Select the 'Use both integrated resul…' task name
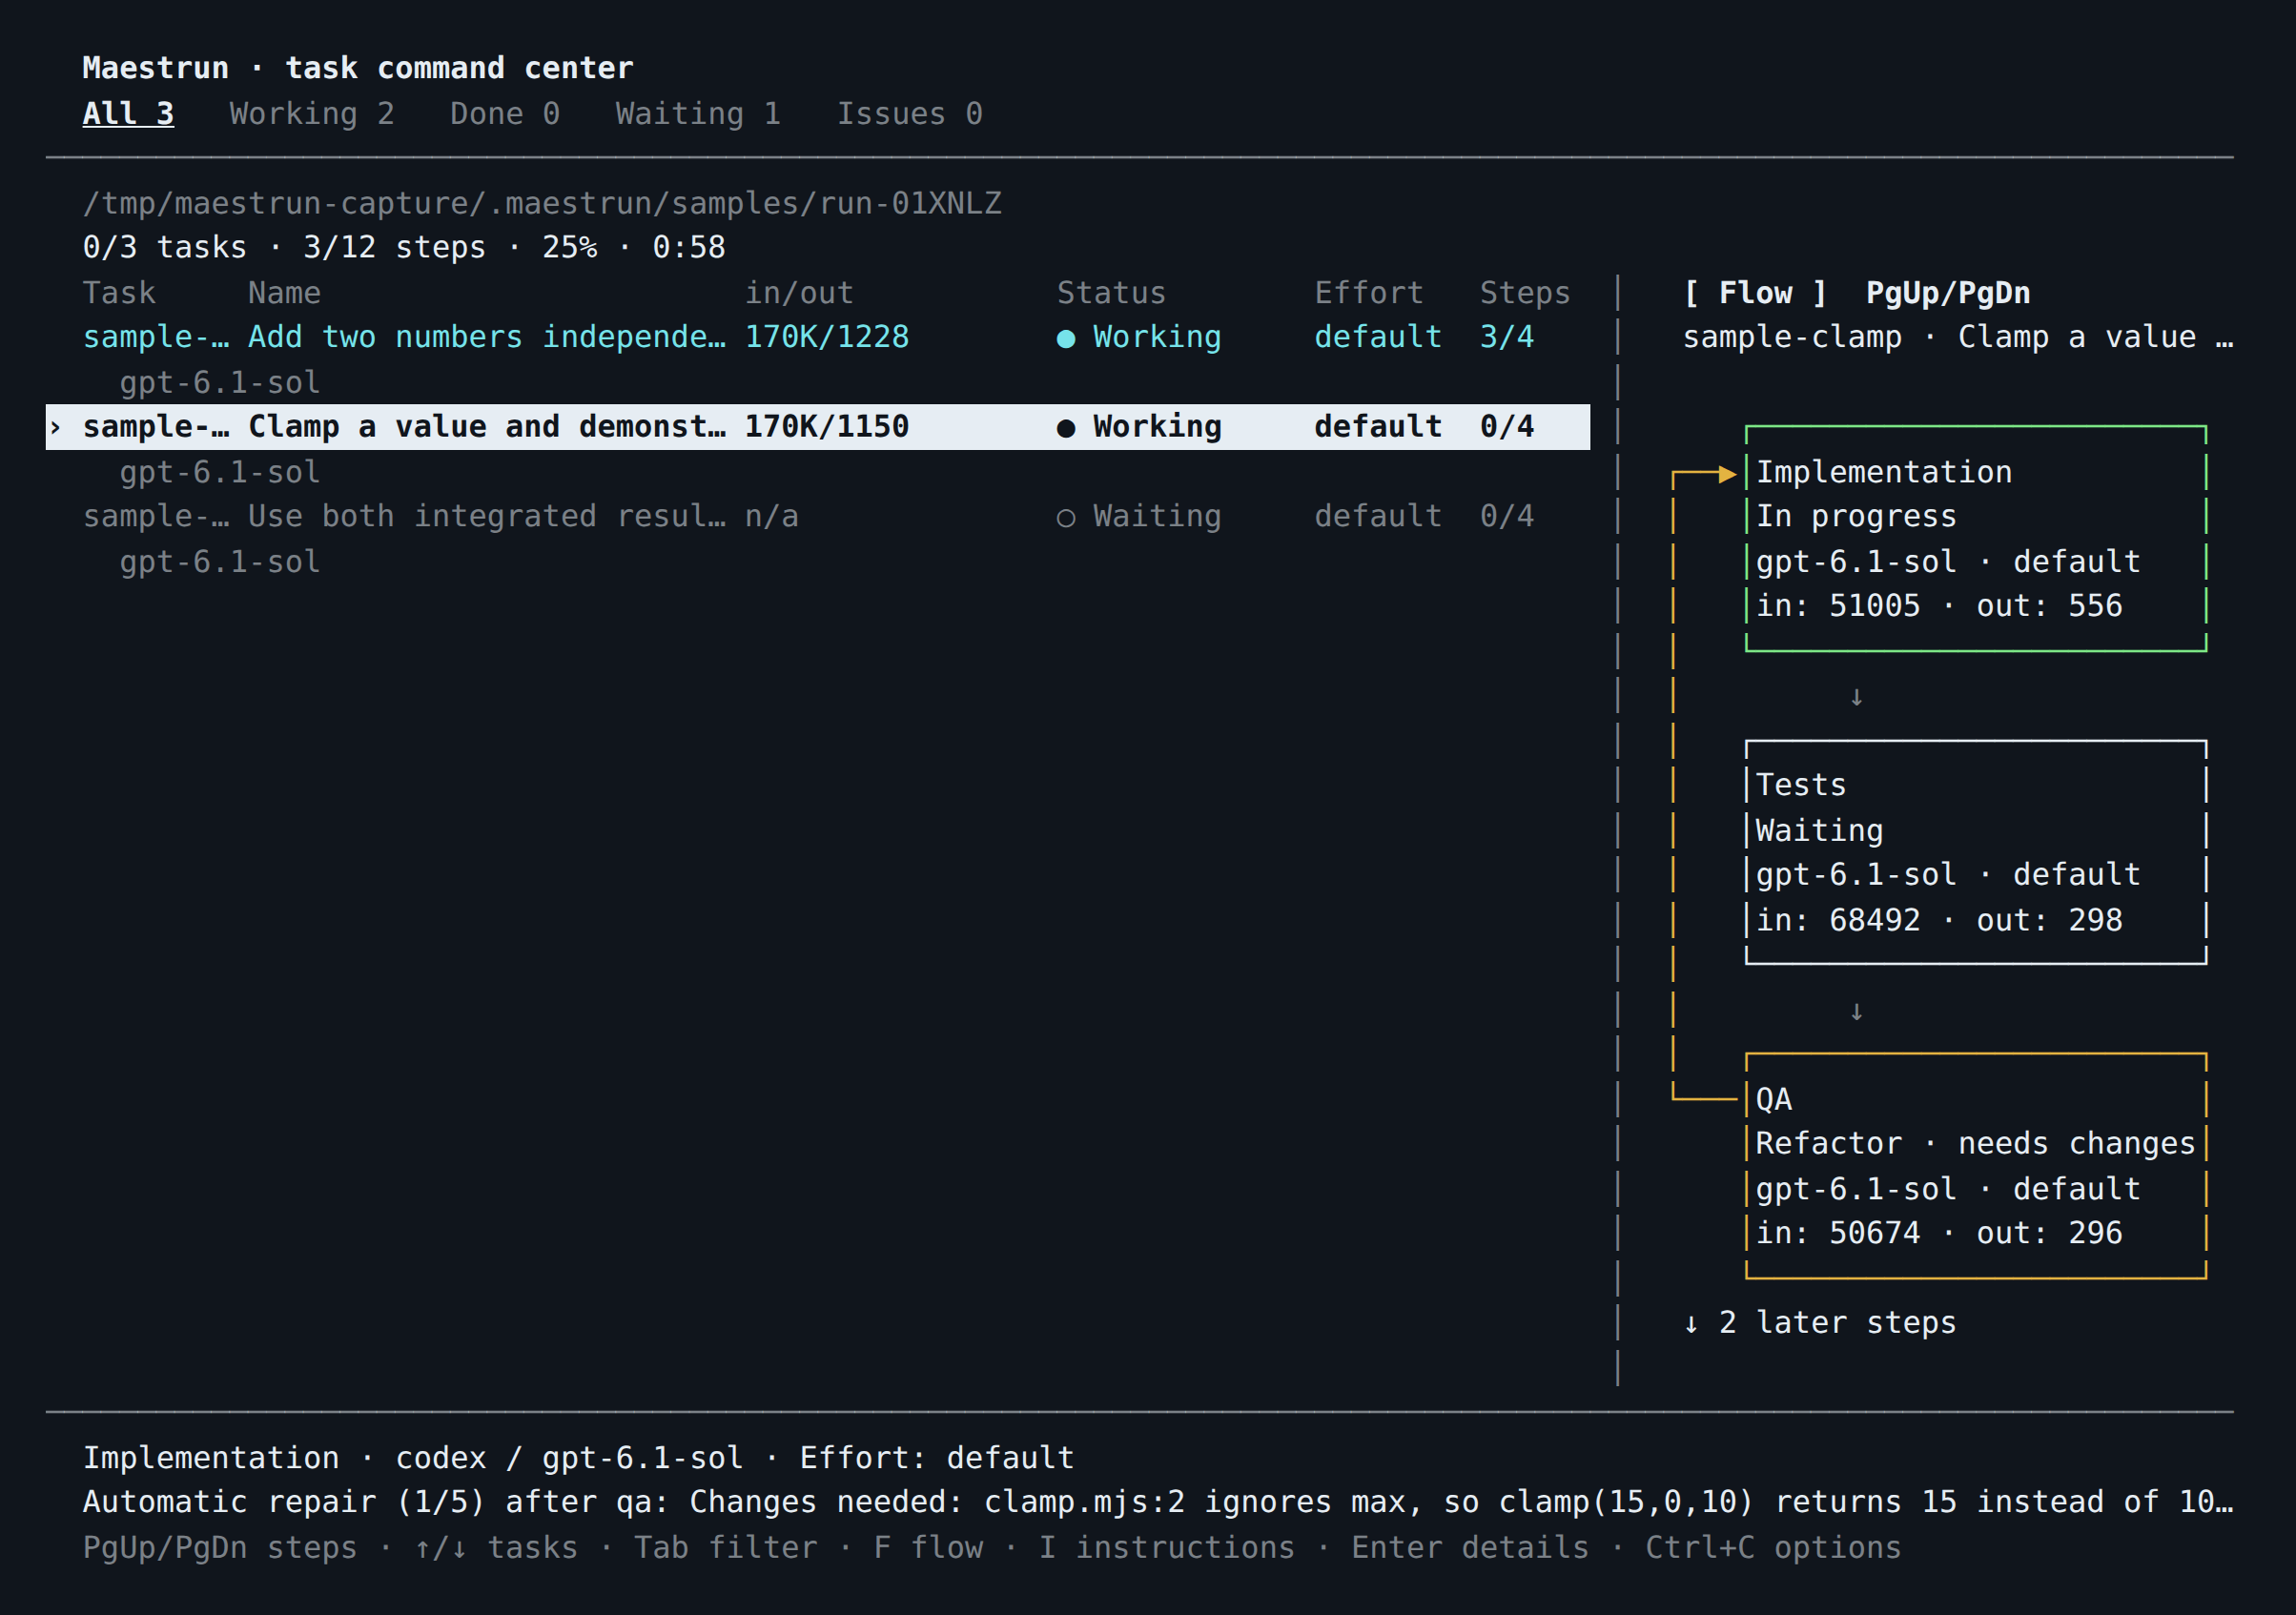Image resolution: width=2296 pixels, height=1615 pixels. point(487,516)
